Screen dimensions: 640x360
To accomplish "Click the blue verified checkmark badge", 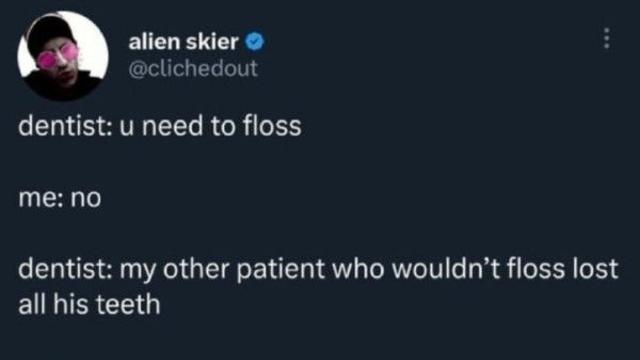I will pyautogui.click(x=255, y=42).
